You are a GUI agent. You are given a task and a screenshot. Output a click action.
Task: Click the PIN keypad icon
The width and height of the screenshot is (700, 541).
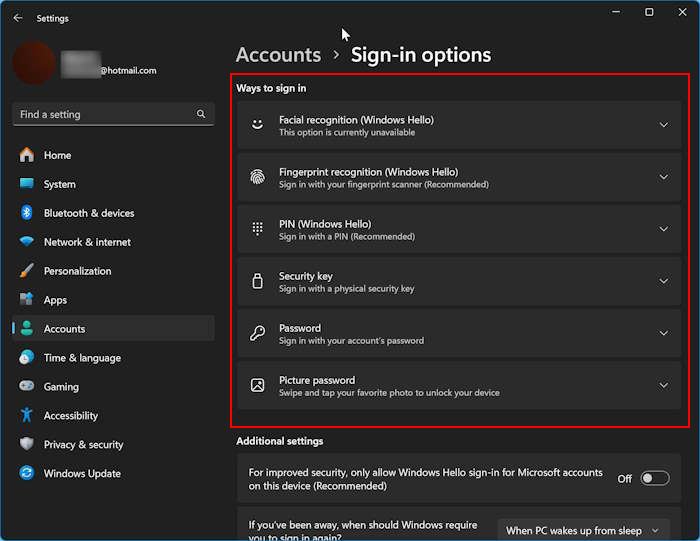point(258,229)
